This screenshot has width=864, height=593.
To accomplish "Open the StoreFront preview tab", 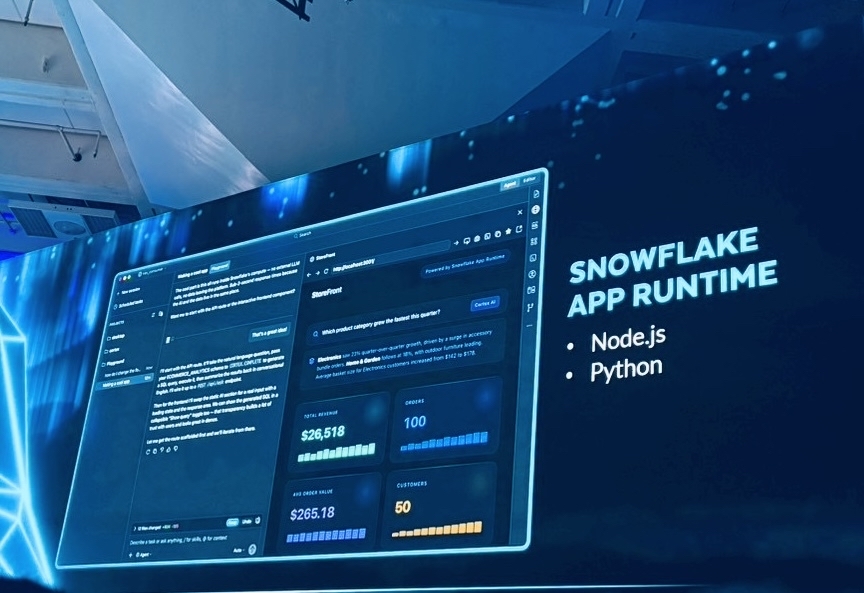I will (x=323, y=257).
